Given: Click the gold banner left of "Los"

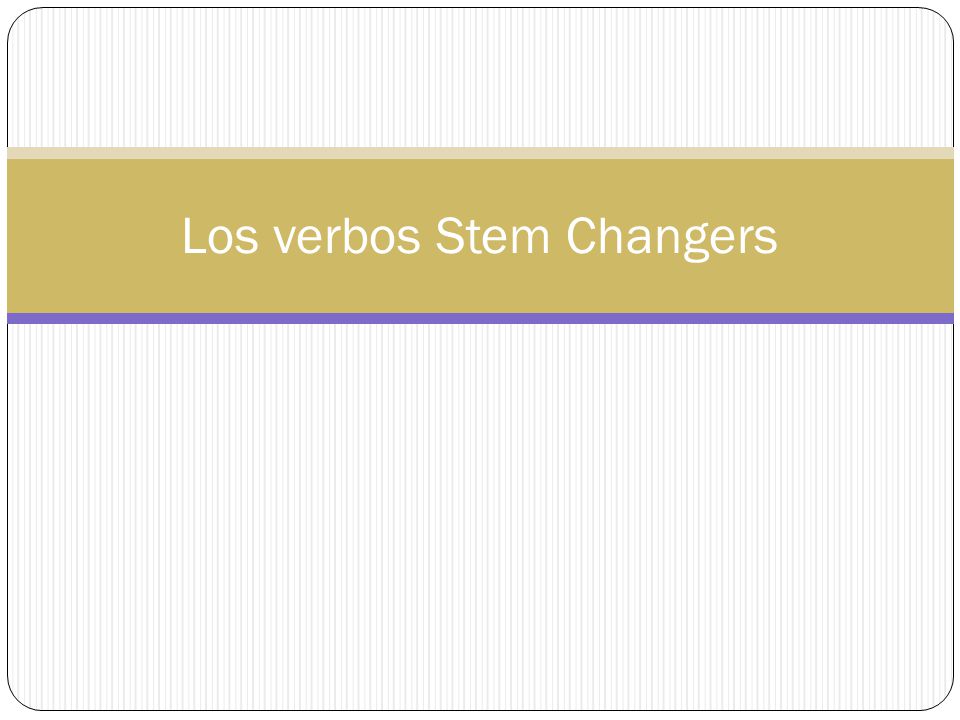Looking at the screenshot, I should (x=92, y=236).
